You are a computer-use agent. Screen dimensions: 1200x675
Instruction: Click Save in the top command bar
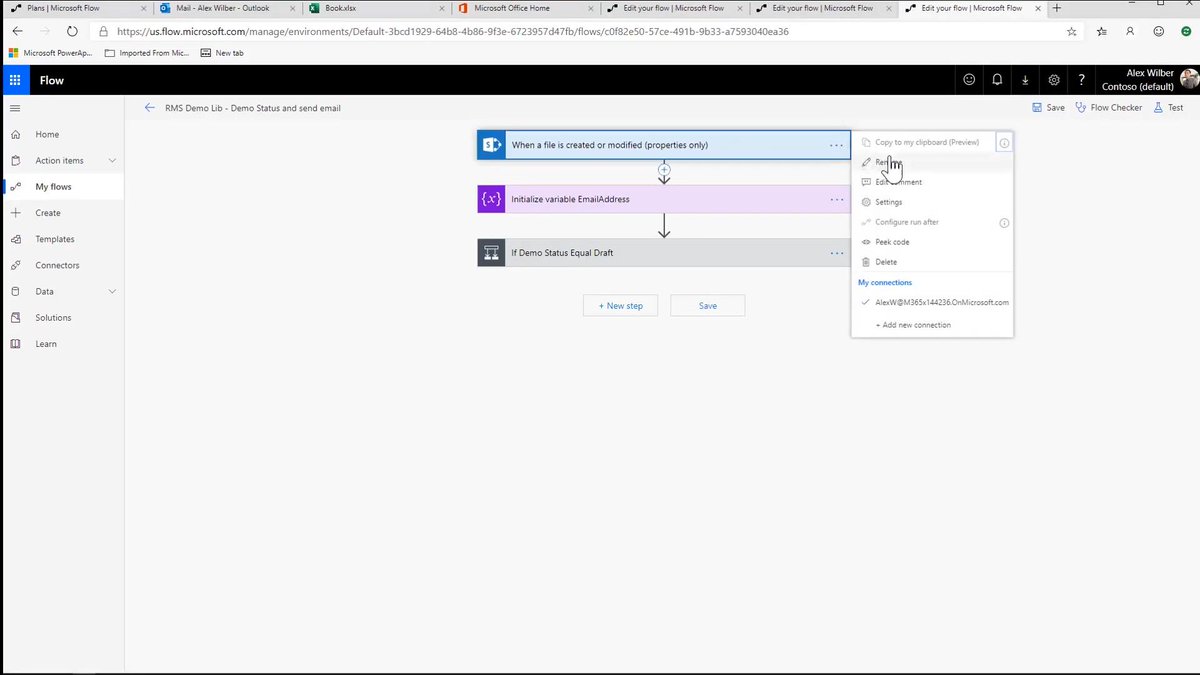tap(1049, 108)
